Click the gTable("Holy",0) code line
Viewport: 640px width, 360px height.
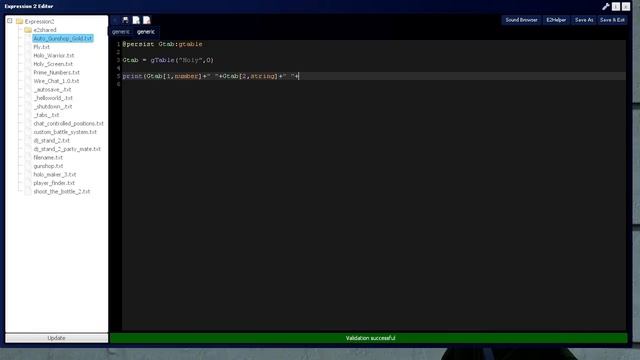tap(168, 60)
